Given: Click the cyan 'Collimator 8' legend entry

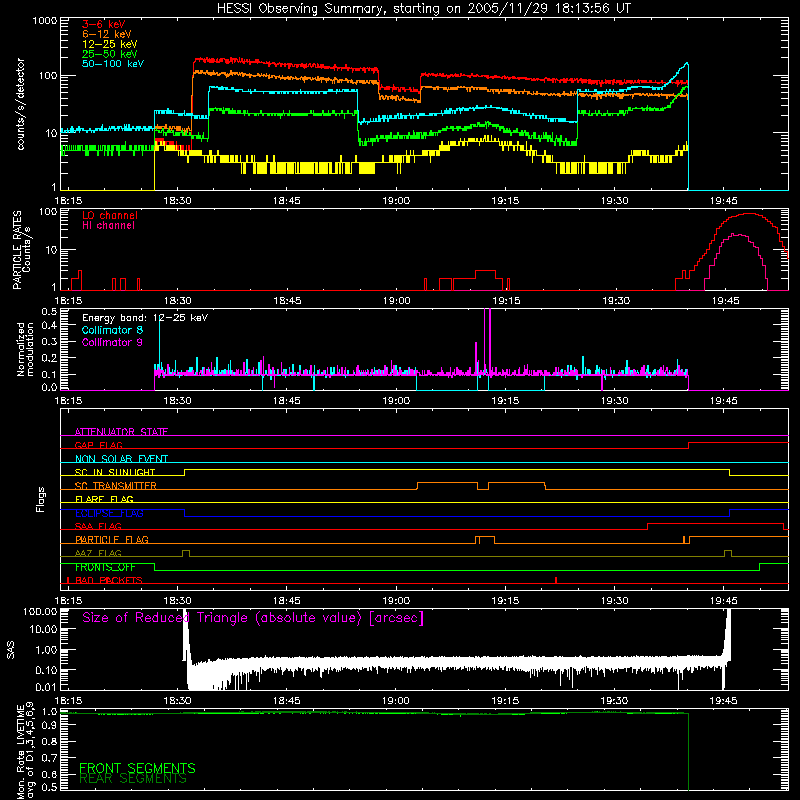Looking at the screenshot, I should [112, 330].
